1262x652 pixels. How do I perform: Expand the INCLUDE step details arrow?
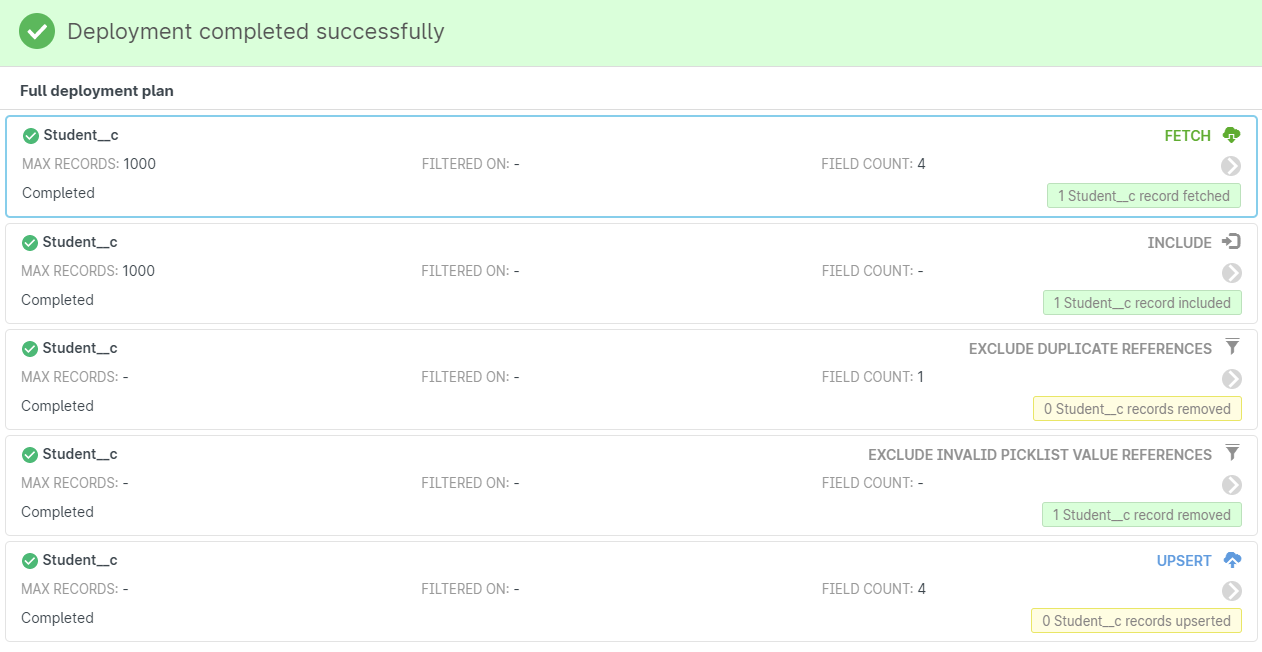coord(1231,273)
